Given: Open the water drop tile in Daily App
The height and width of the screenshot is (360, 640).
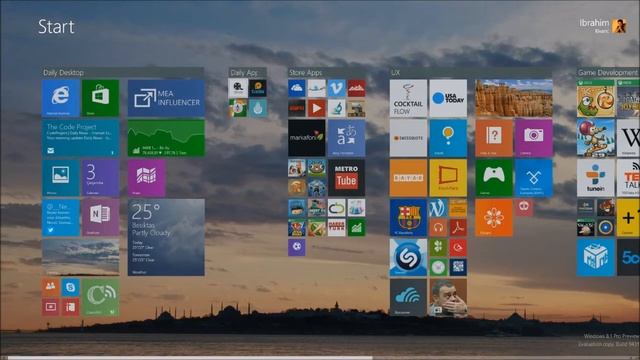Looking at the screenshot, I should 258,108.
